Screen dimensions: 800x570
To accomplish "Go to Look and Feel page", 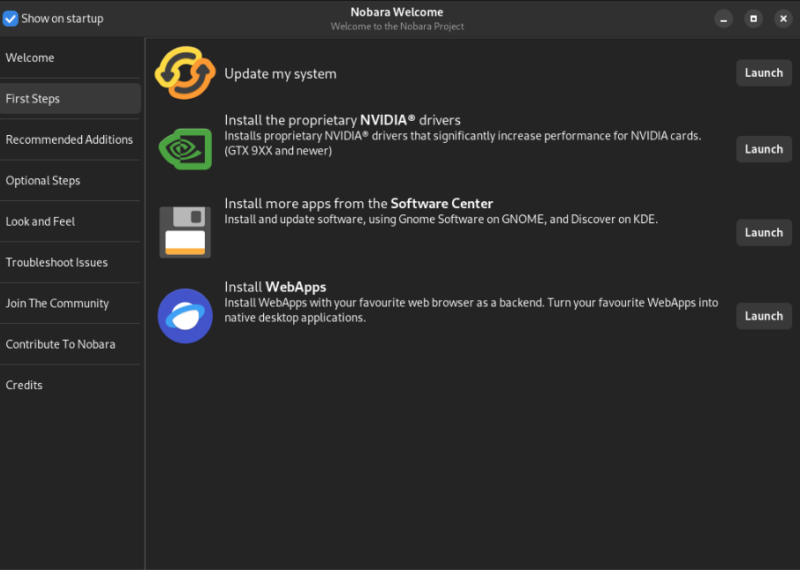I will pos(70,221).
